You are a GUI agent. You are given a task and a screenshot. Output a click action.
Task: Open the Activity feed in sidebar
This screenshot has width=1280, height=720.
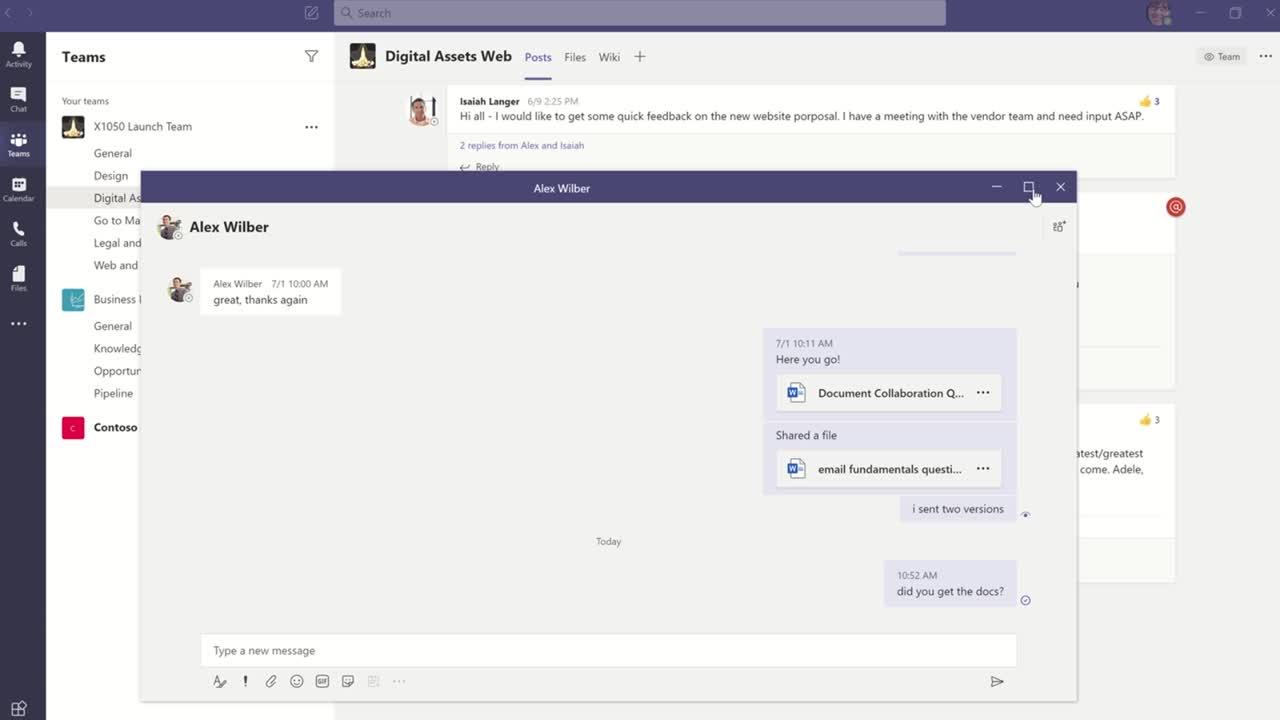pos(18,54)
